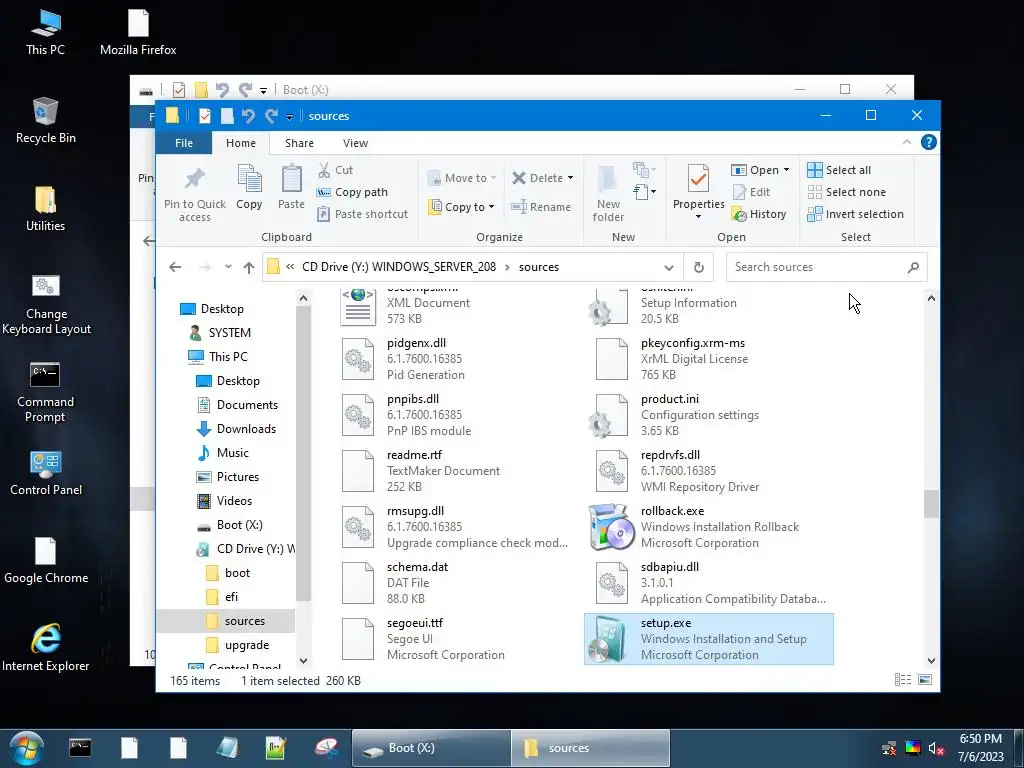
Task: Switch to the View ribbon tab
Action: pyautogui.click(x=355, y=143)
